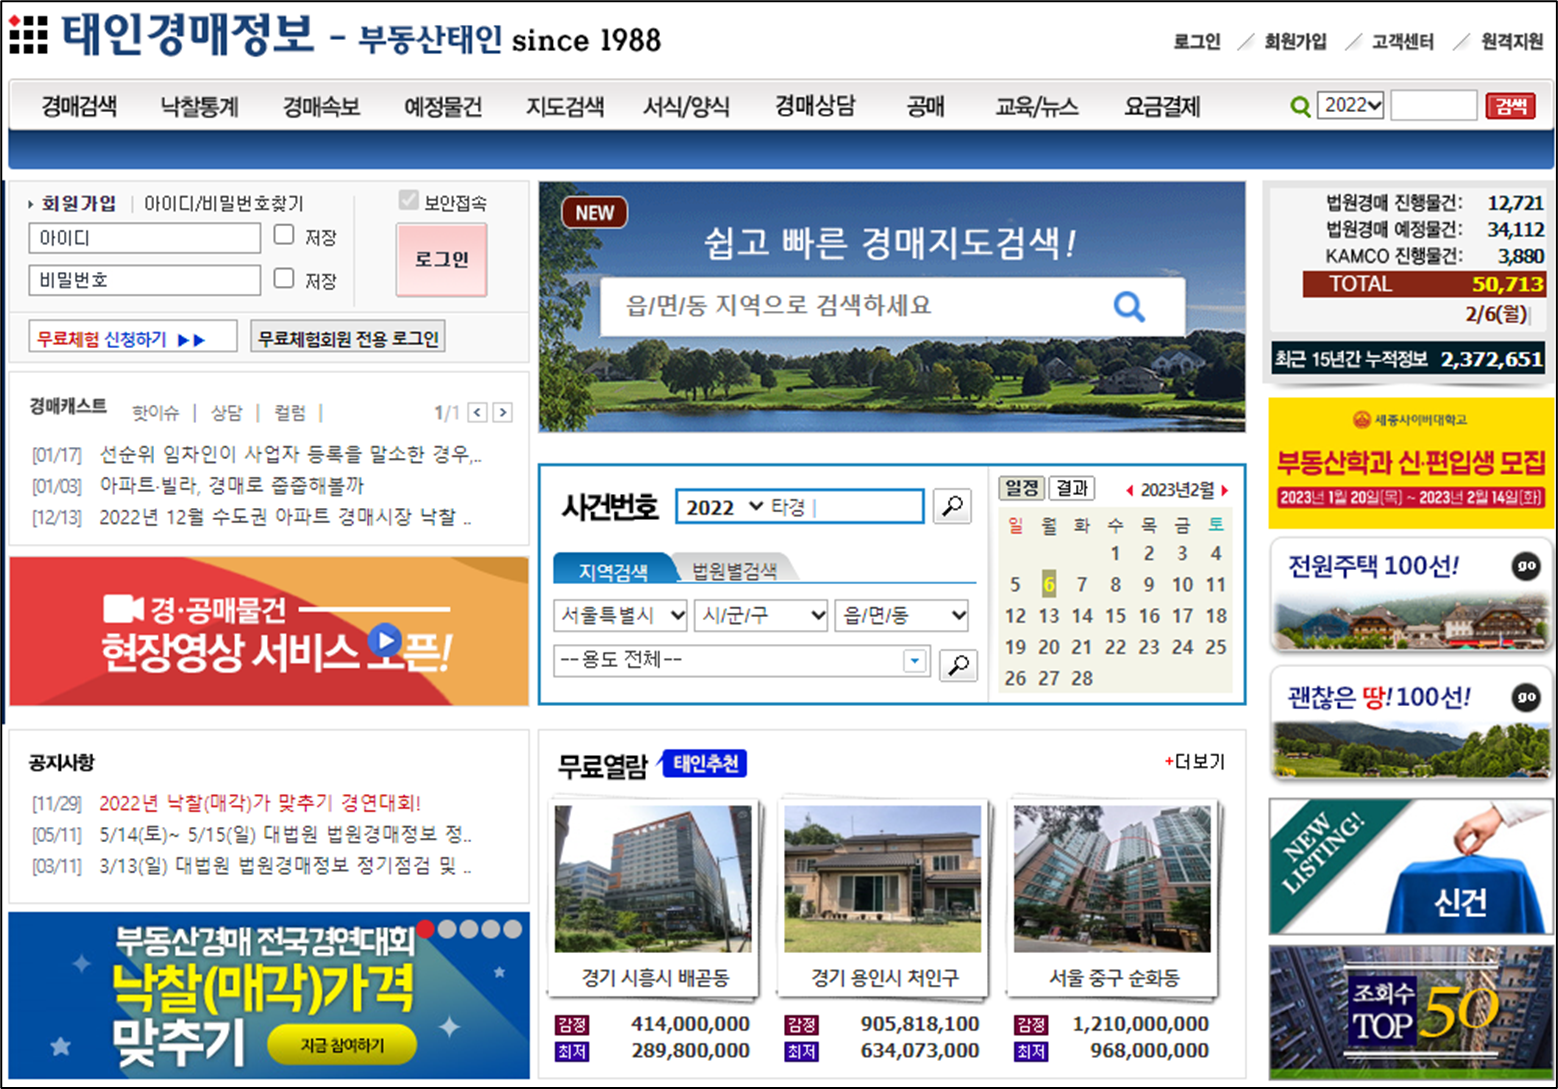
Task: Select the 결과 calendar tab
Action: (x=1072, y=488)
